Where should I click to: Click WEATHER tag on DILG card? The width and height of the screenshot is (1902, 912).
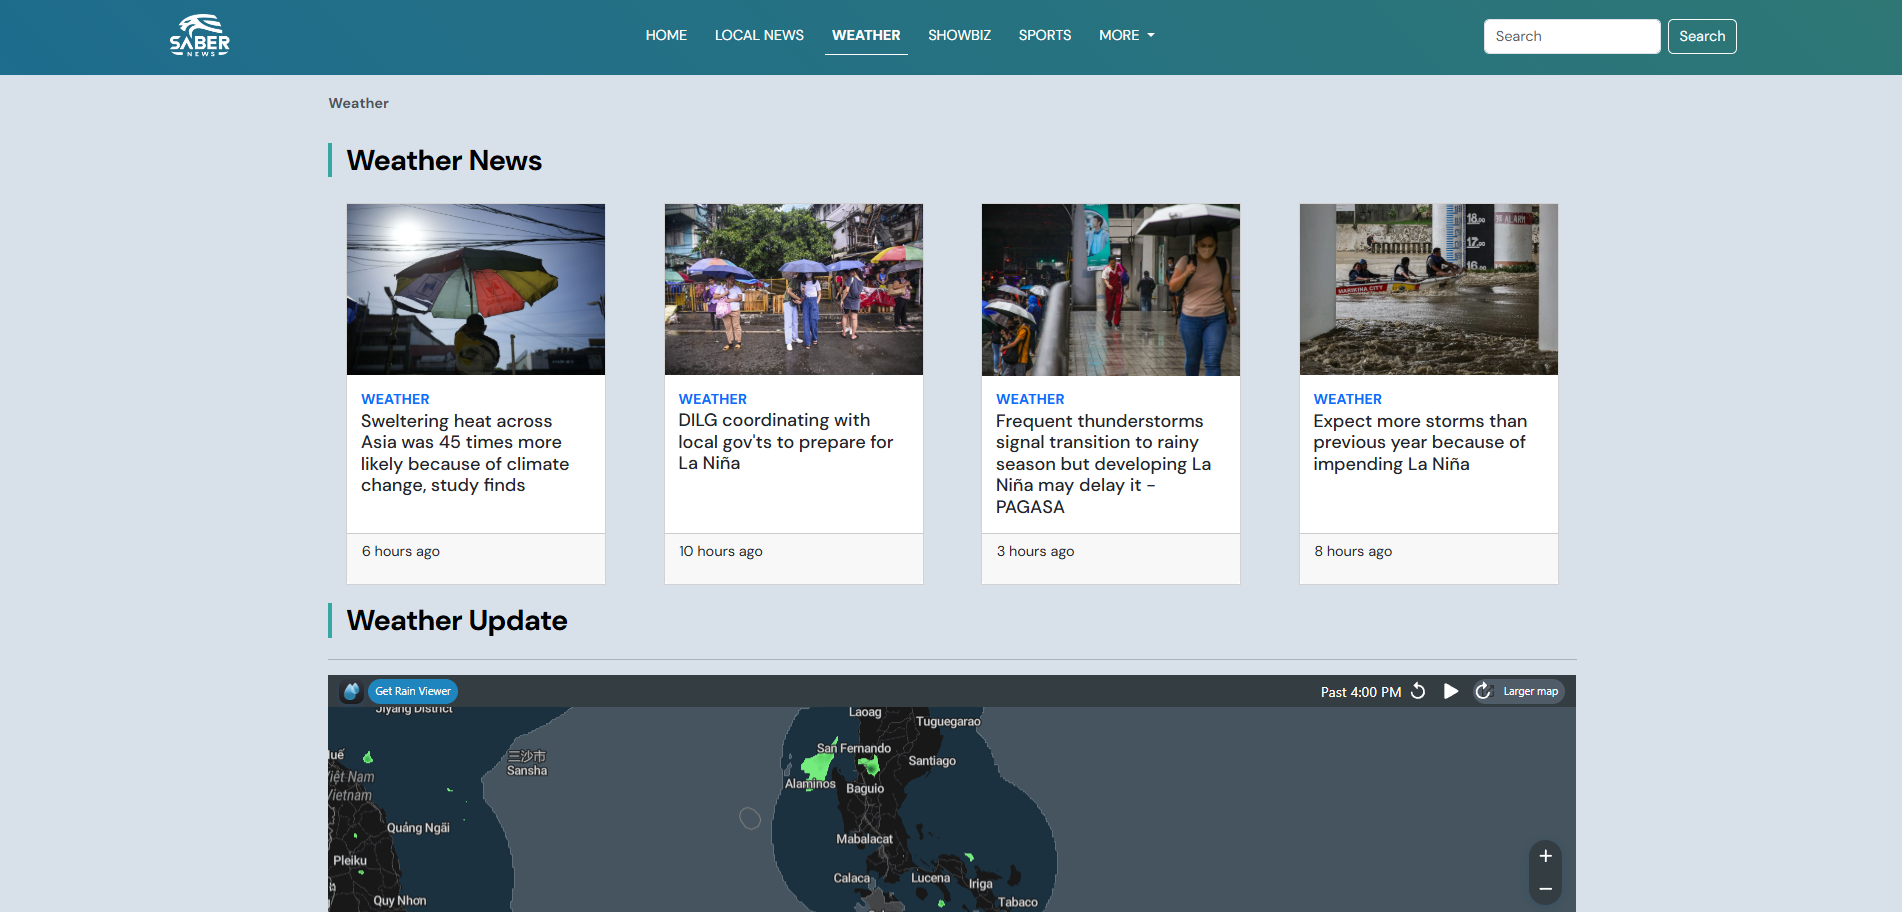(x=712, y=399)
